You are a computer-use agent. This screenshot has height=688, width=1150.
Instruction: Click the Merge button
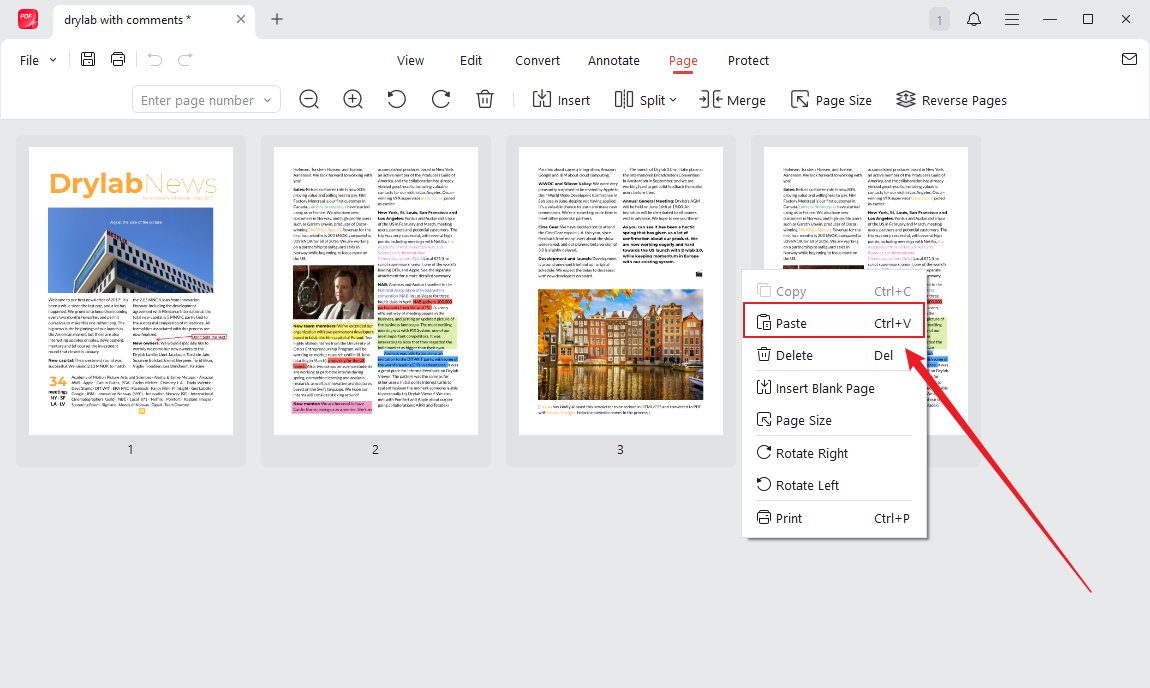(733, 99)
